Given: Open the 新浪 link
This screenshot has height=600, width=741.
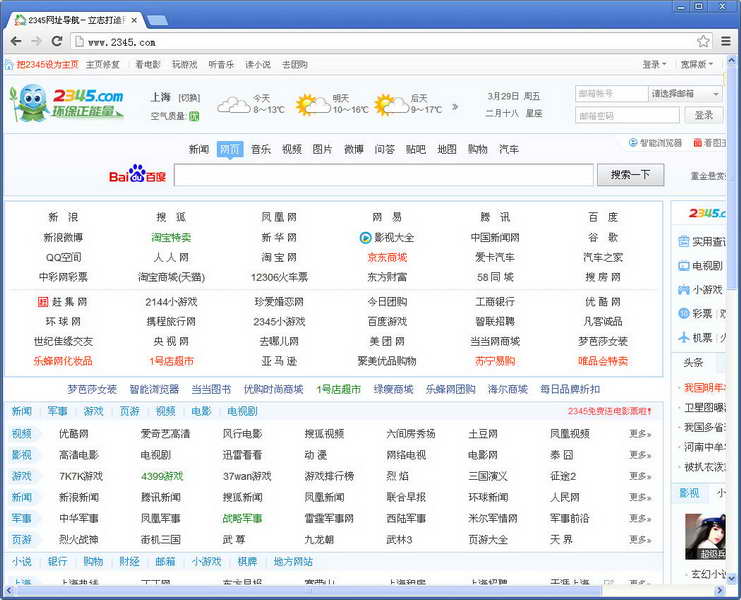Looking at the screenshot, I should [63, 217].
